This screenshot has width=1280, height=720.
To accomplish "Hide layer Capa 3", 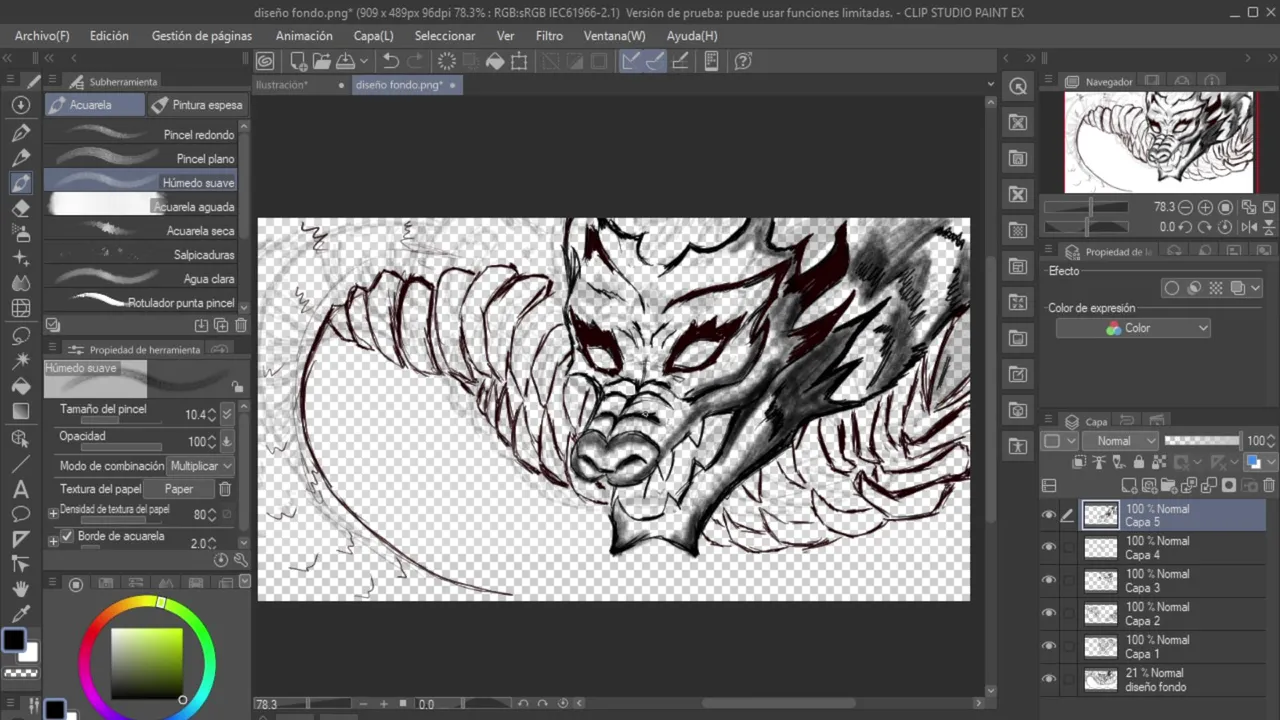I will (1048, 580).
